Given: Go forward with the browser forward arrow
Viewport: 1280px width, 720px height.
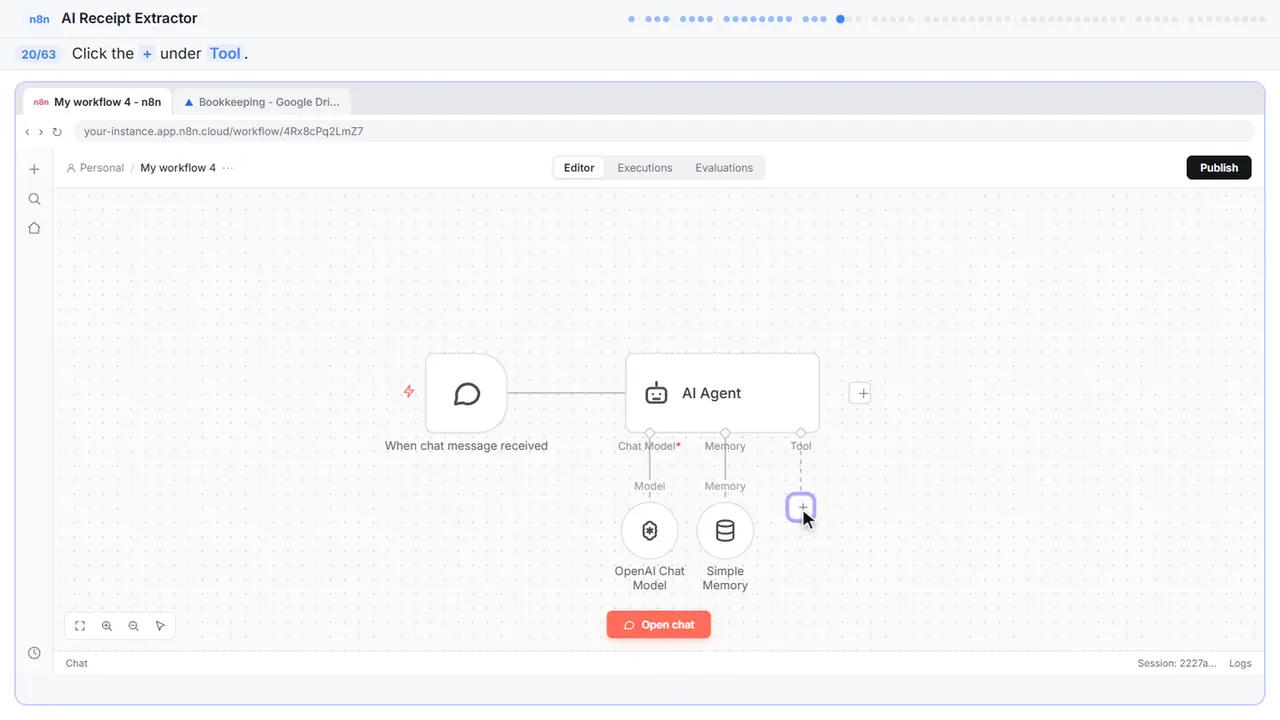Looking at the screenshot, I should tap(41, 132).
